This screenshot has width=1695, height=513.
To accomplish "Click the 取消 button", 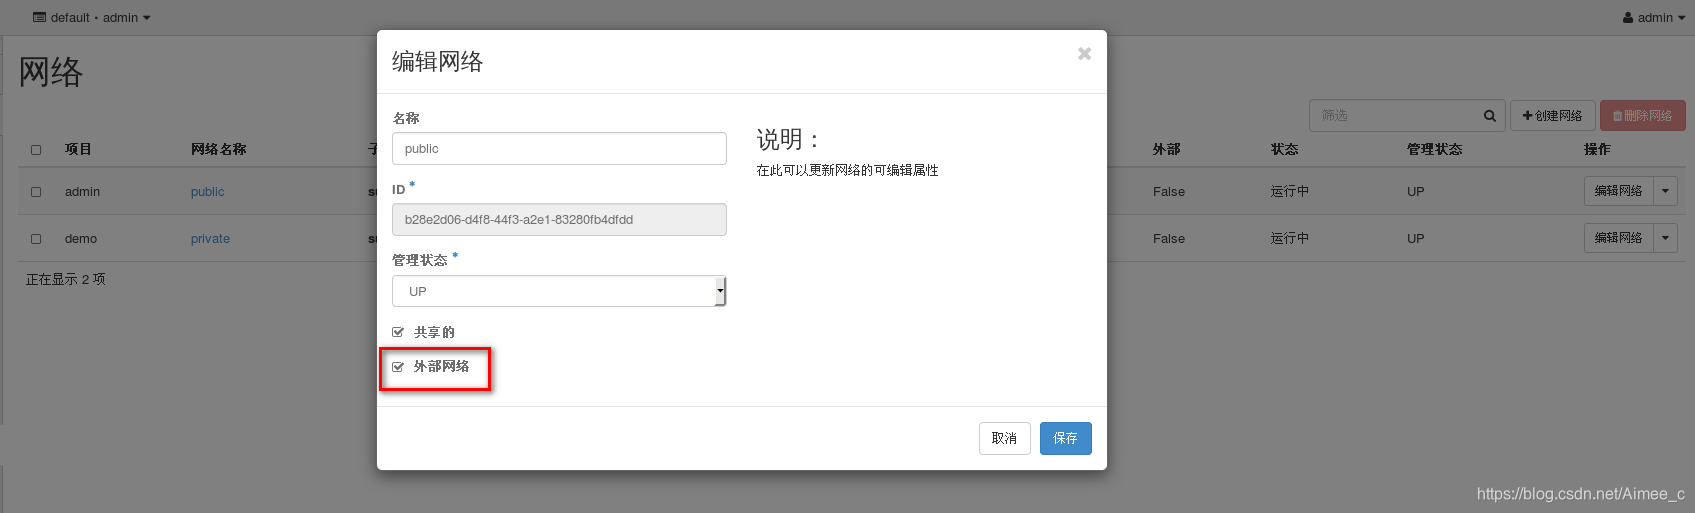I will [x=1004, y=438].
